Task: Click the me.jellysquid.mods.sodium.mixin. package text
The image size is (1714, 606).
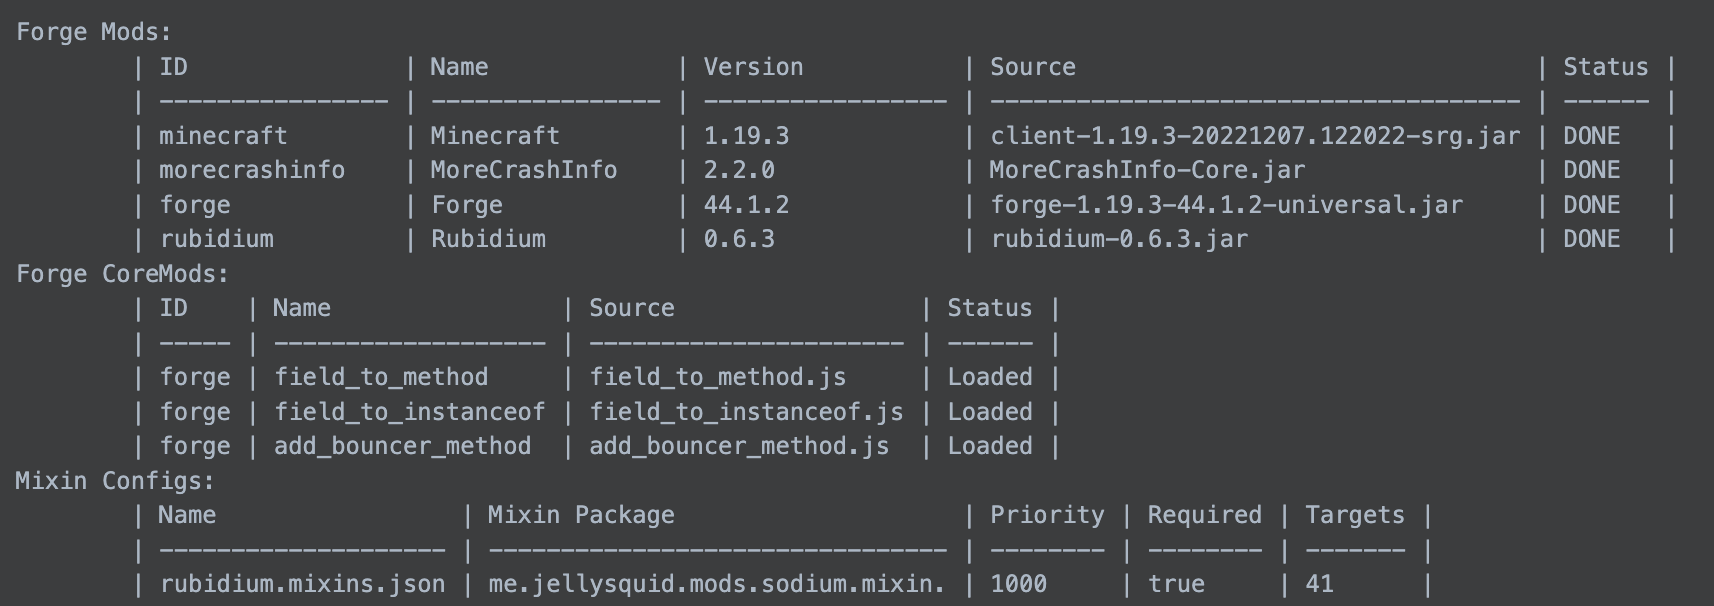Action: pos(716,584)
